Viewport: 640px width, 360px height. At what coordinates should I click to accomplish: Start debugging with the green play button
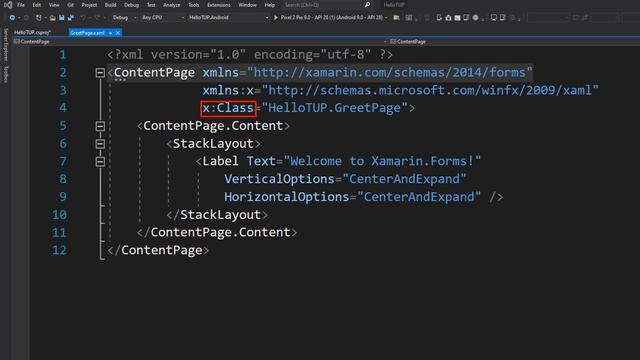point(276,18)
